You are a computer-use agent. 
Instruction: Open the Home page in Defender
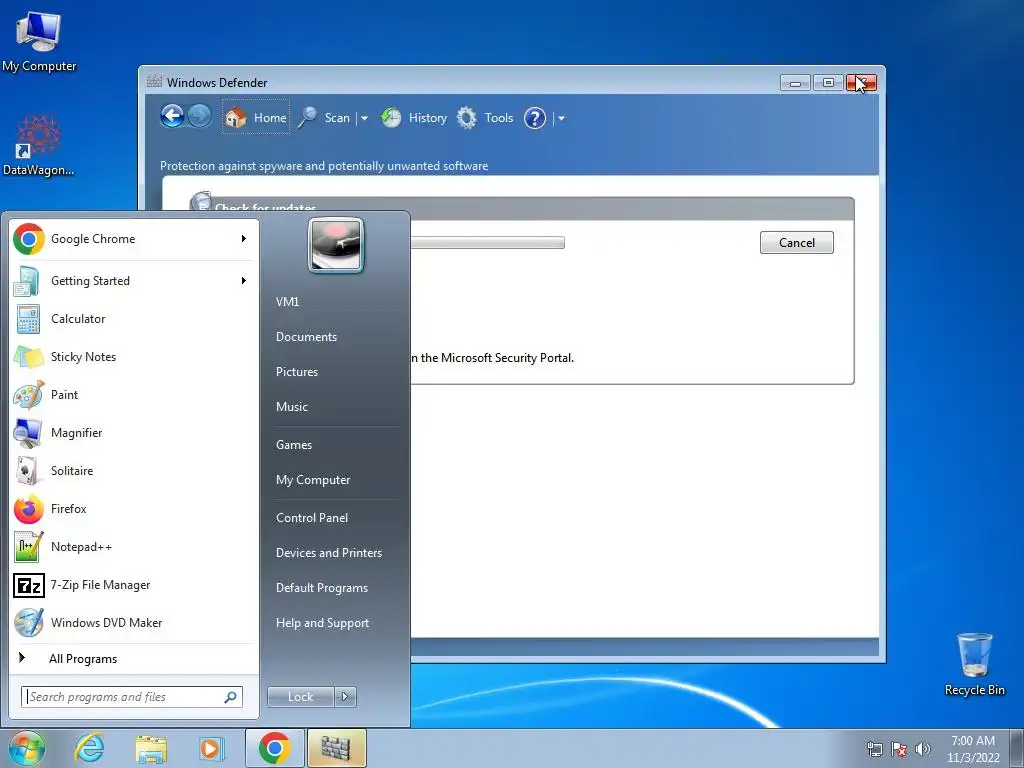(x=256, y=118)
